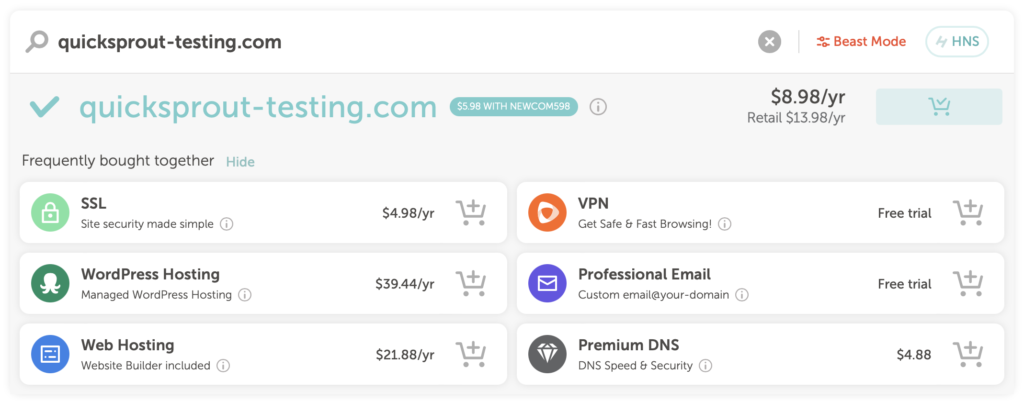Click the domain search input field

(400, 42)
